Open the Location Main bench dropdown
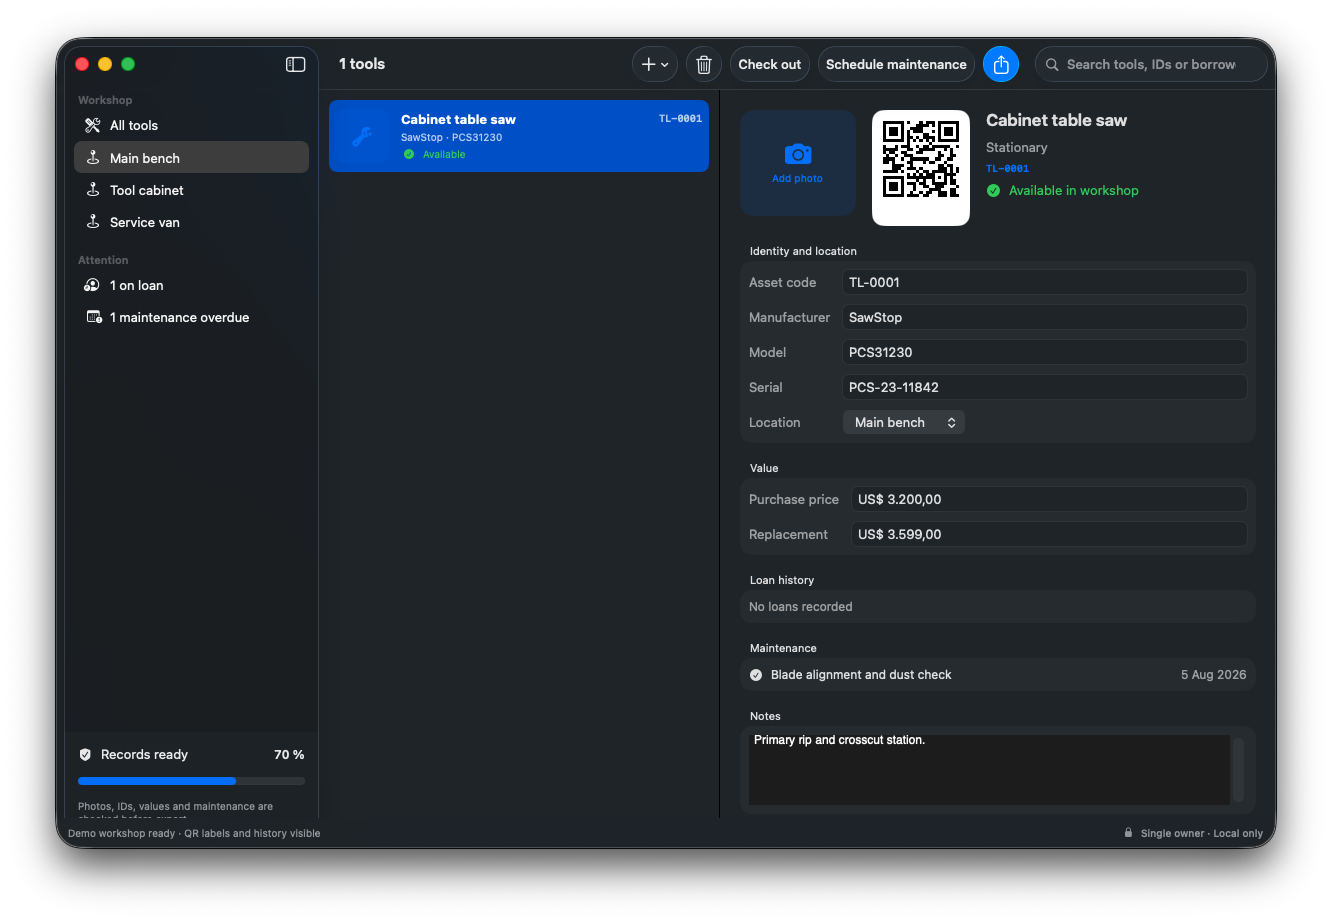 (x=903, y=422)
